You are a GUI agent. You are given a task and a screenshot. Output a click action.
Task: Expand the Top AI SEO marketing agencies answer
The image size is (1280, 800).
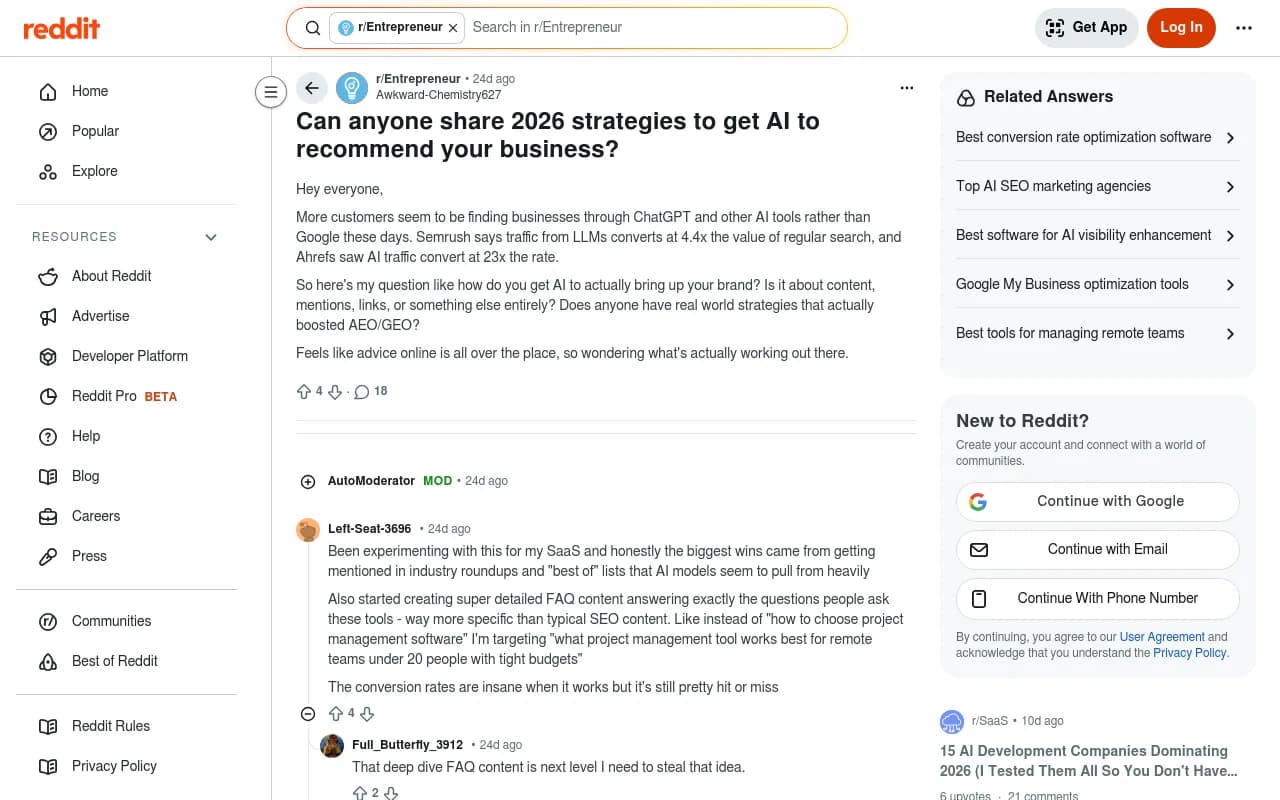pyautogui.click(x=1230, y=186)
